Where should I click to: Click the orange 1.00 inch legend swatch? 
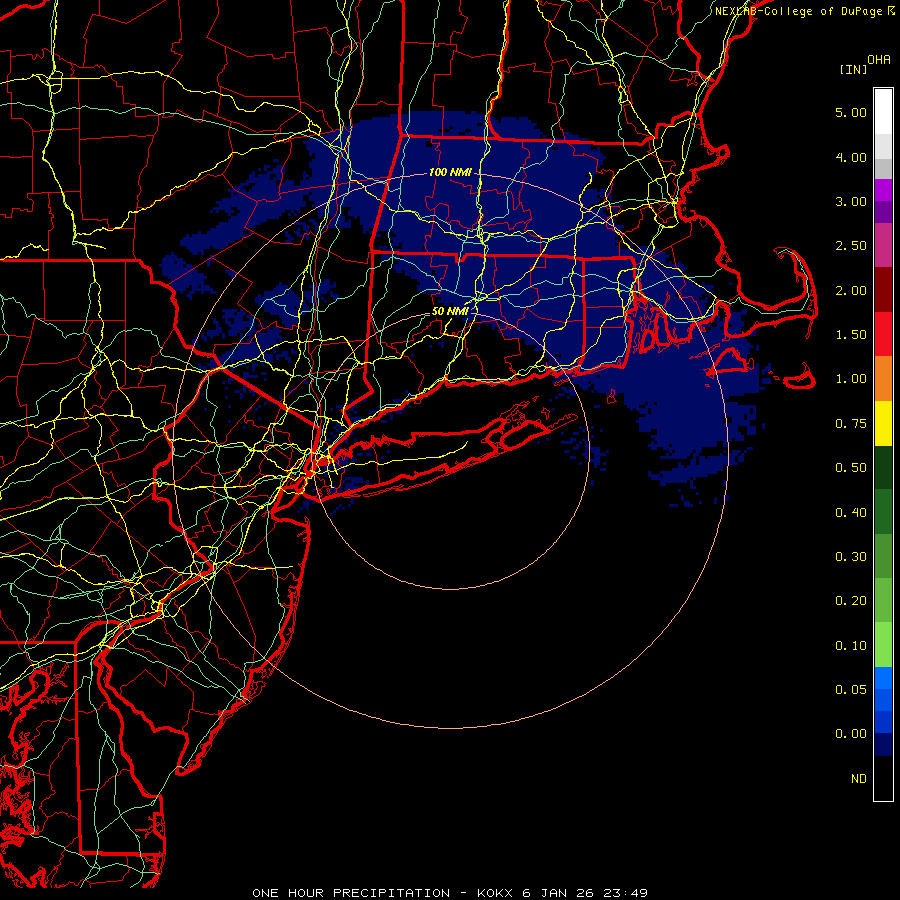click(883, 378)
